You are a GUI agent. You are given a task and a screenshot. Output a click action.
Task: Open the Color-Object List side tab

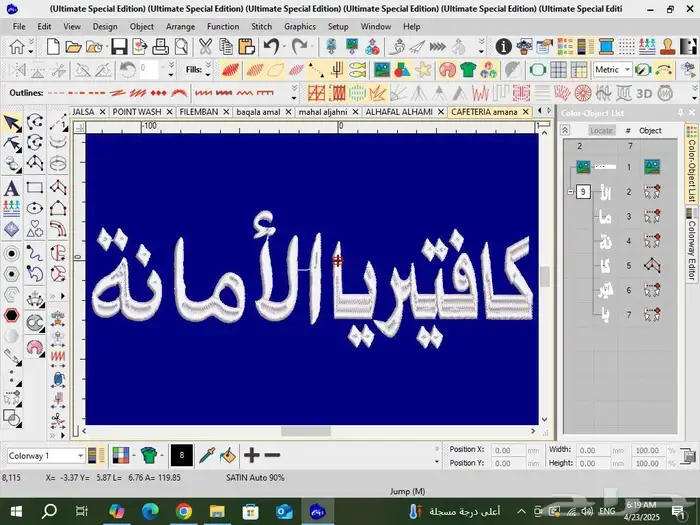coord(692,165)
